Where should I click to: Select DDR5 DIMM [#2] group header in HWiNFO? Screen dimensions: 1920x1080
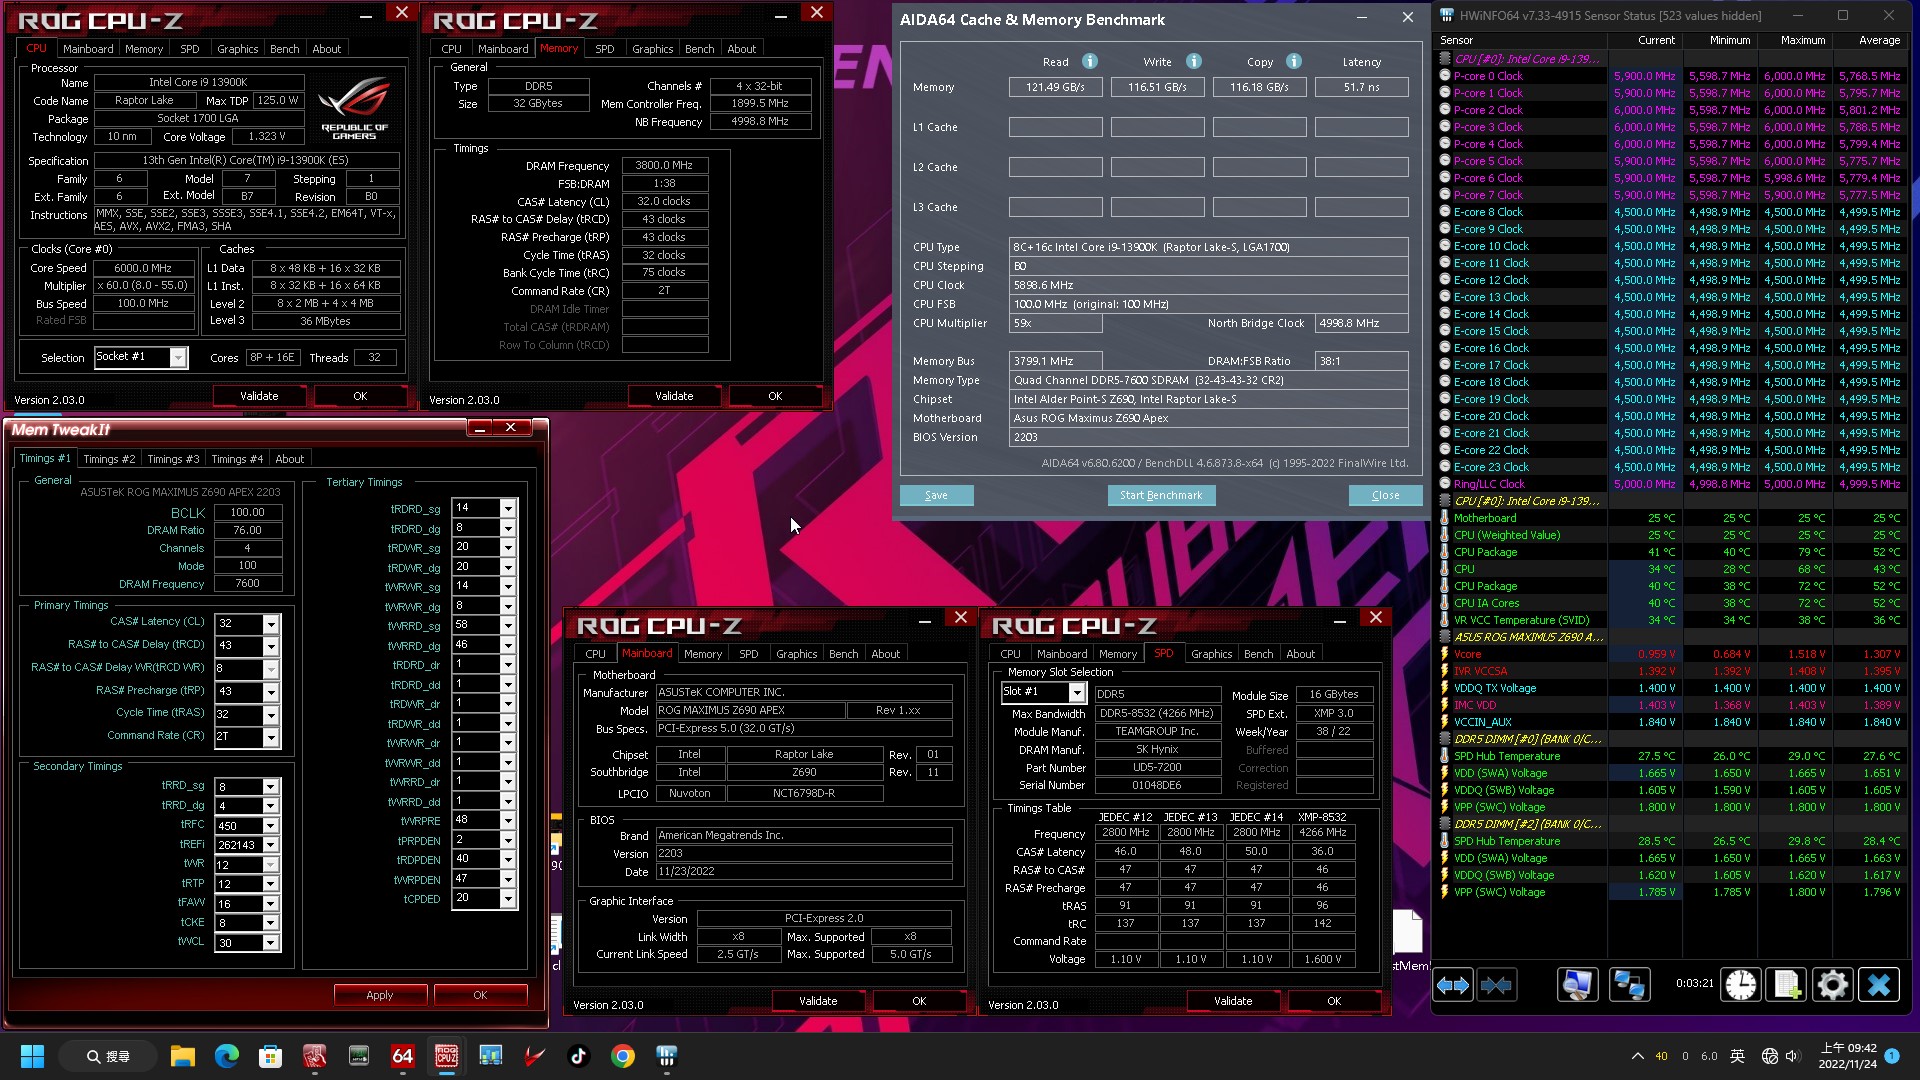1670,824
